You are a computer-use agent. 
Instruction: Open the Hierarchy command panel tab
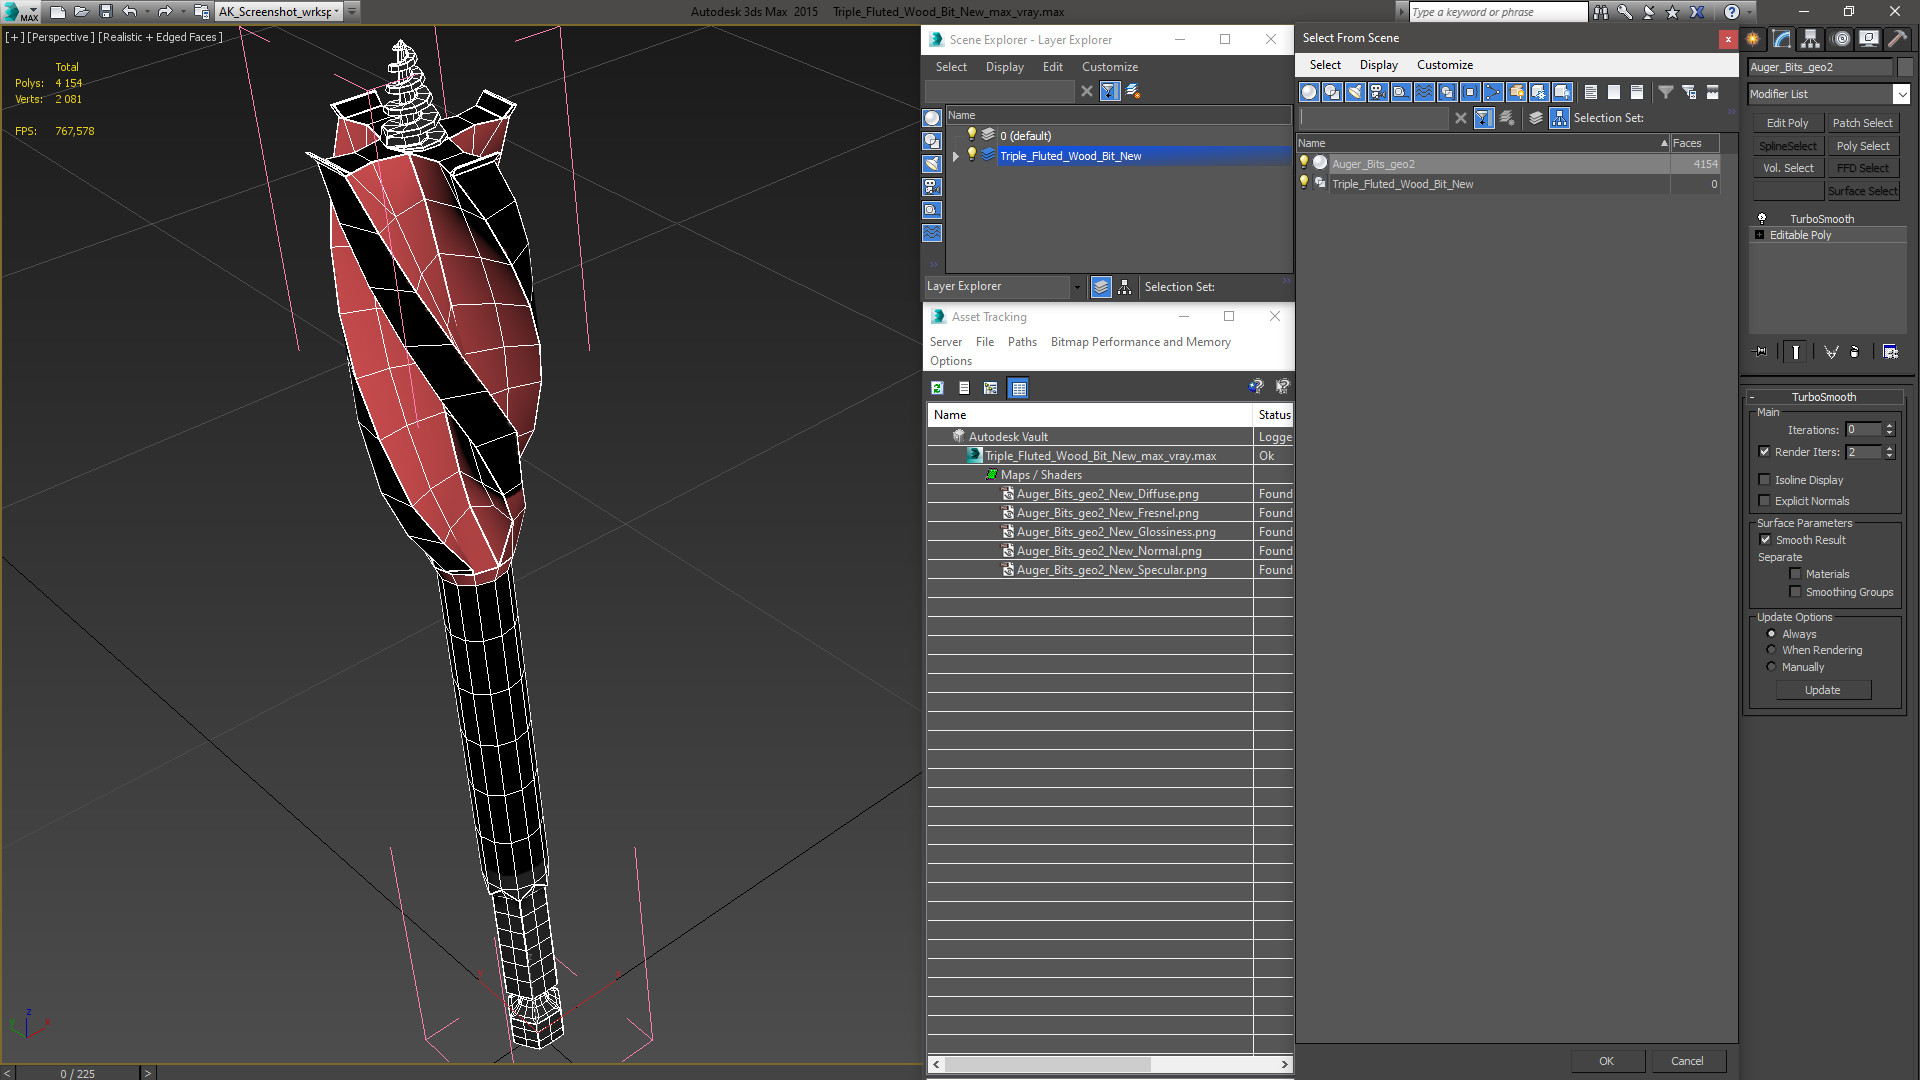click(x=1810, y=39)
